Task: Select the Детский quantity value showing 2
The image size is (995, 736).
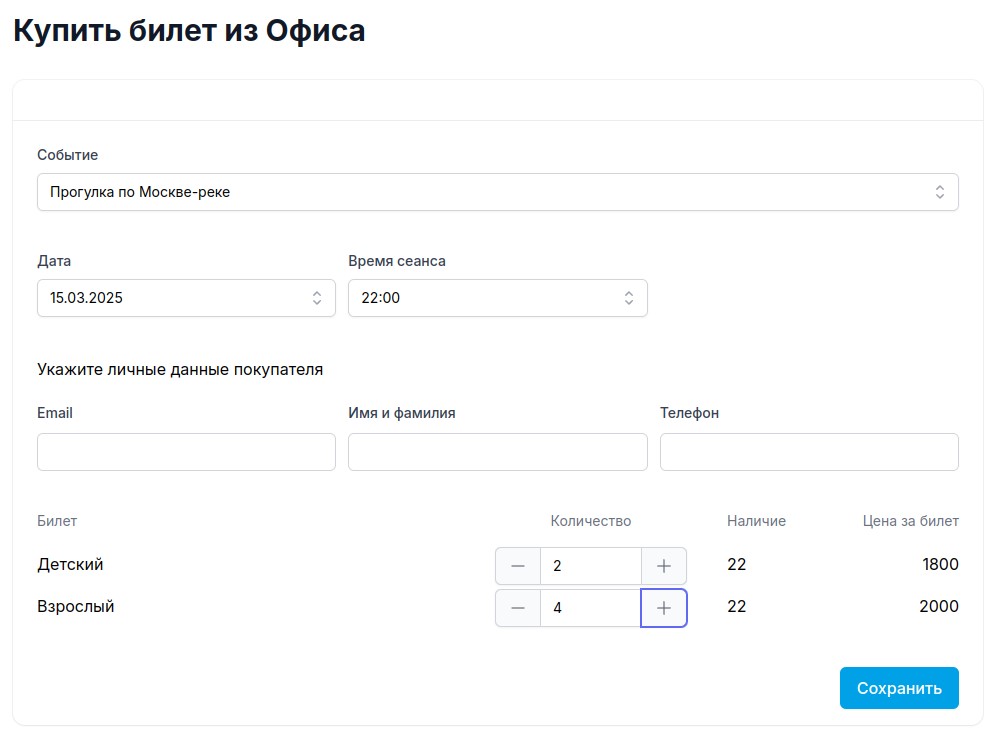Action: pyautogui.click(x=590, y=565)
